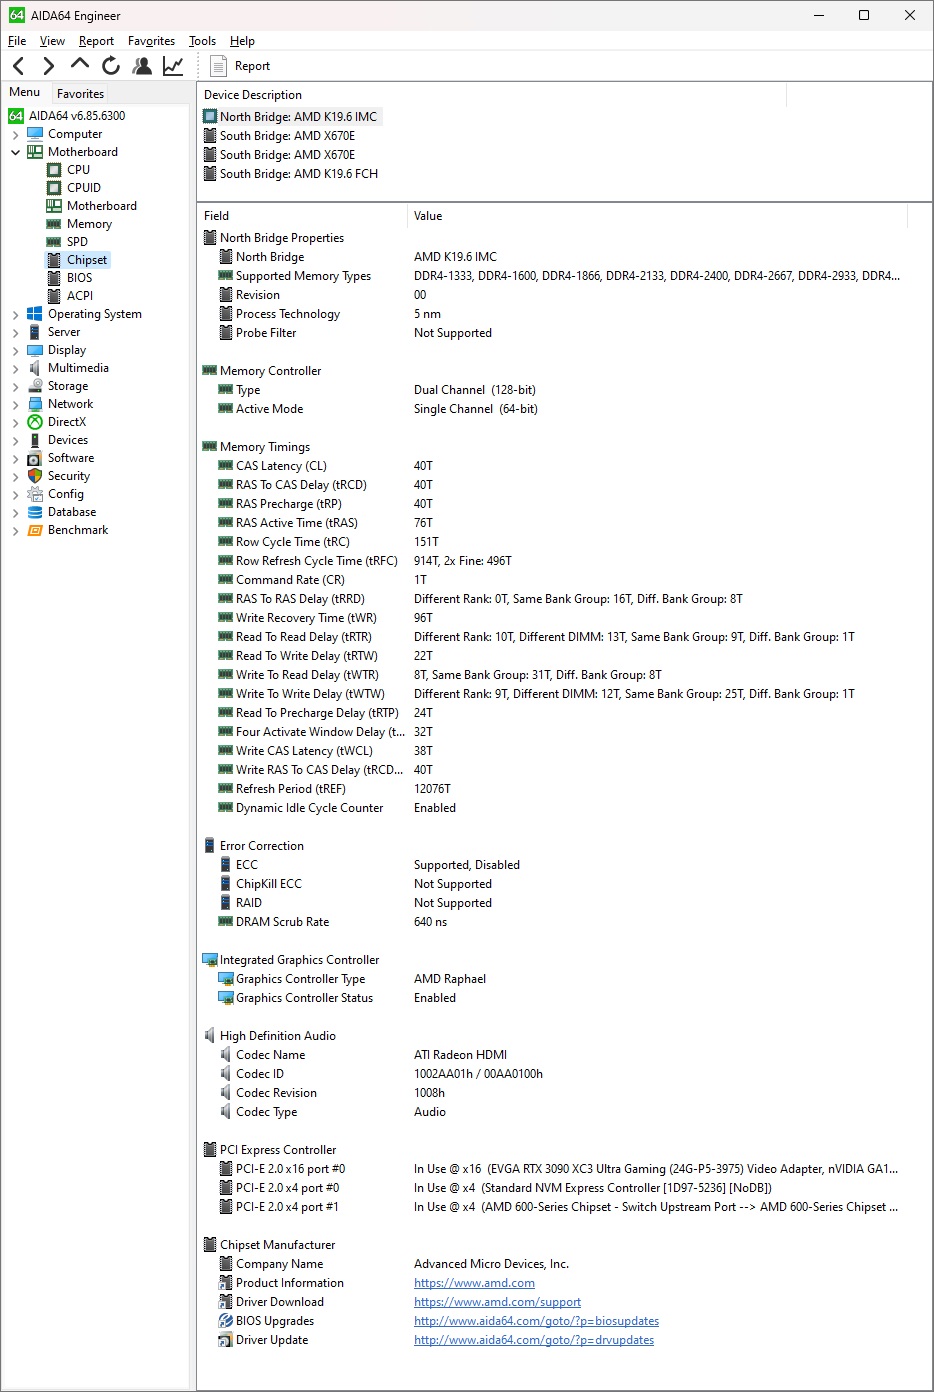Open the AMD support driver download link
The image size is (934, 1392).
click(497, 1302)
